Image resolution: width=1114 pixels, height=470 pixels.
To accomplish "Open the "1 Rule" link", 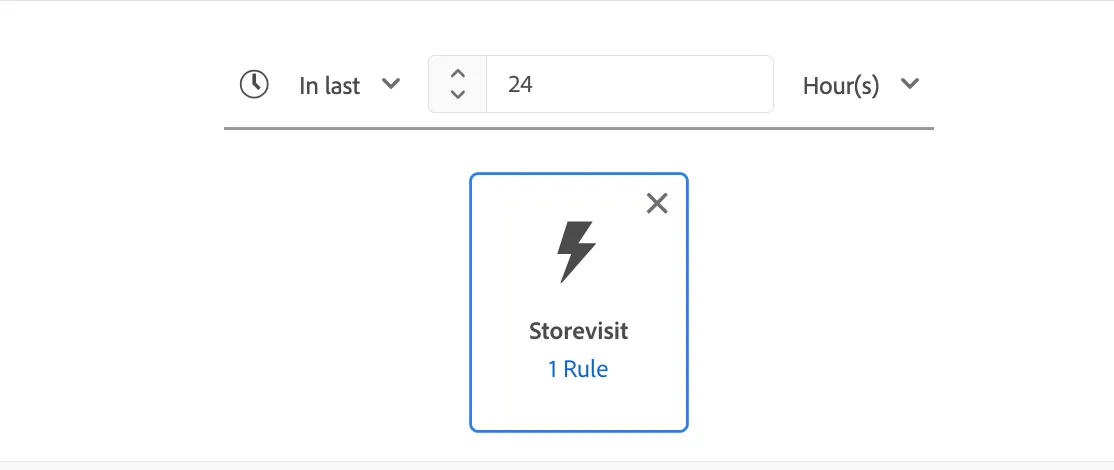I will [x=578, y=369].
